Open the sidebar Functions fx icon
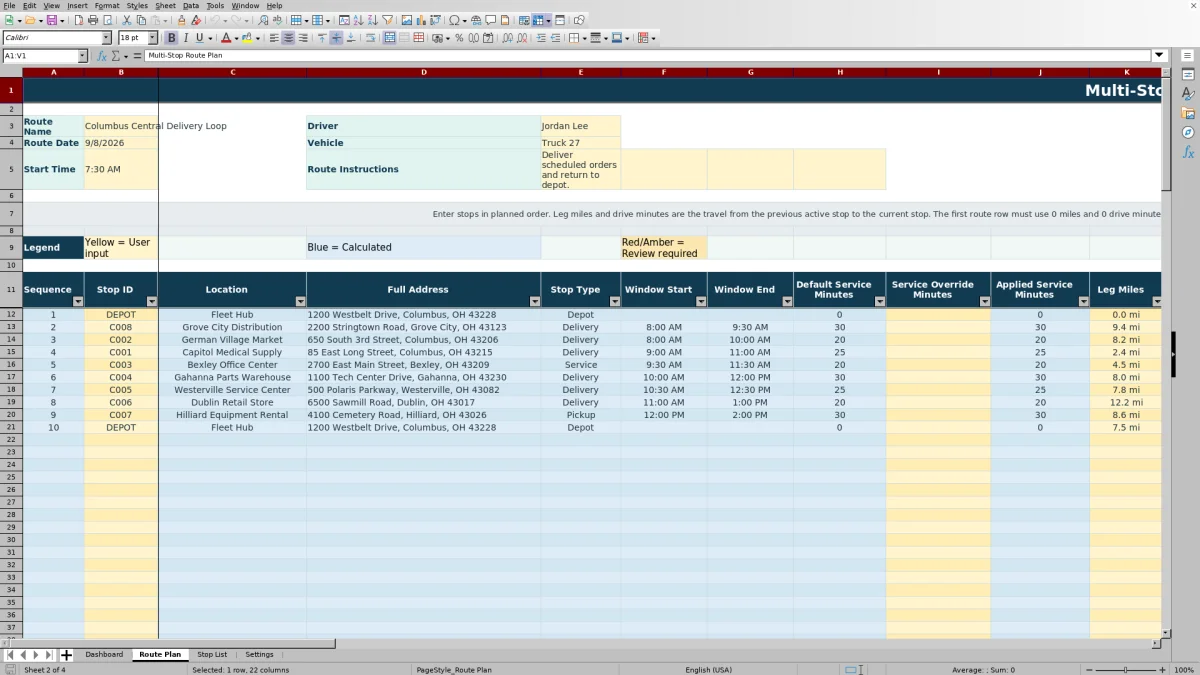The width and height of the screenshot is (1200, 675). point(1188,152)
